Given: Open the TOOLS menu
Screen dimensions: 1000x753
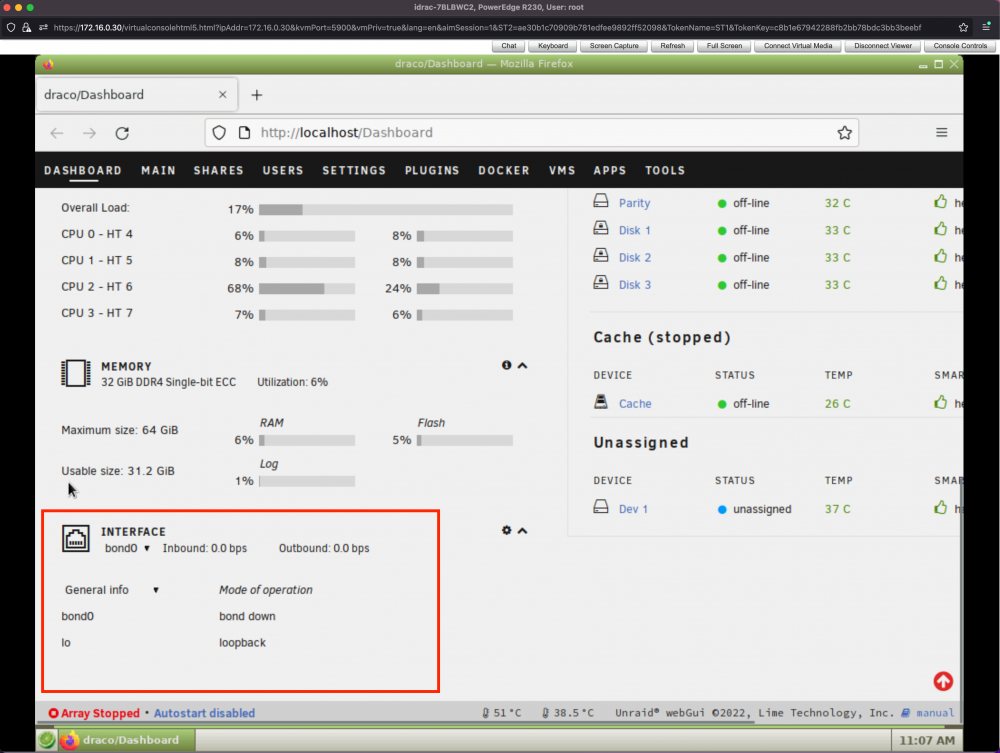Looking at the screenshot, I should (665, 171).
